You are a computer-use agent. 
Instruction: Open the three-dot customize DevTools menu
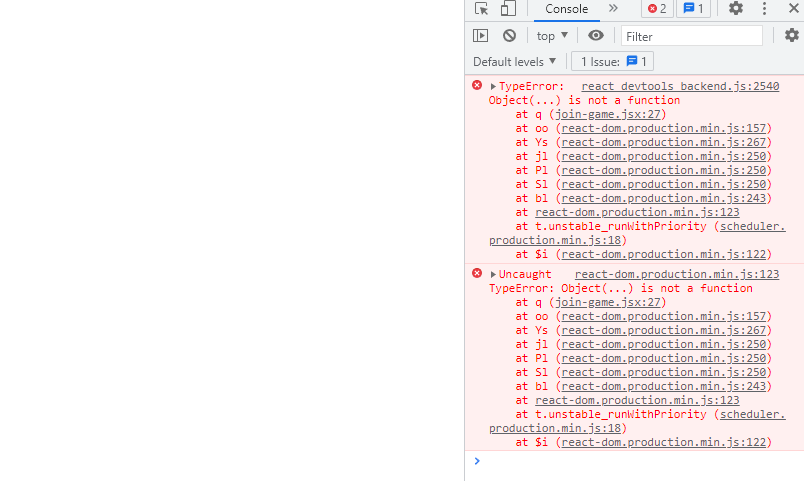coord(765,8)
